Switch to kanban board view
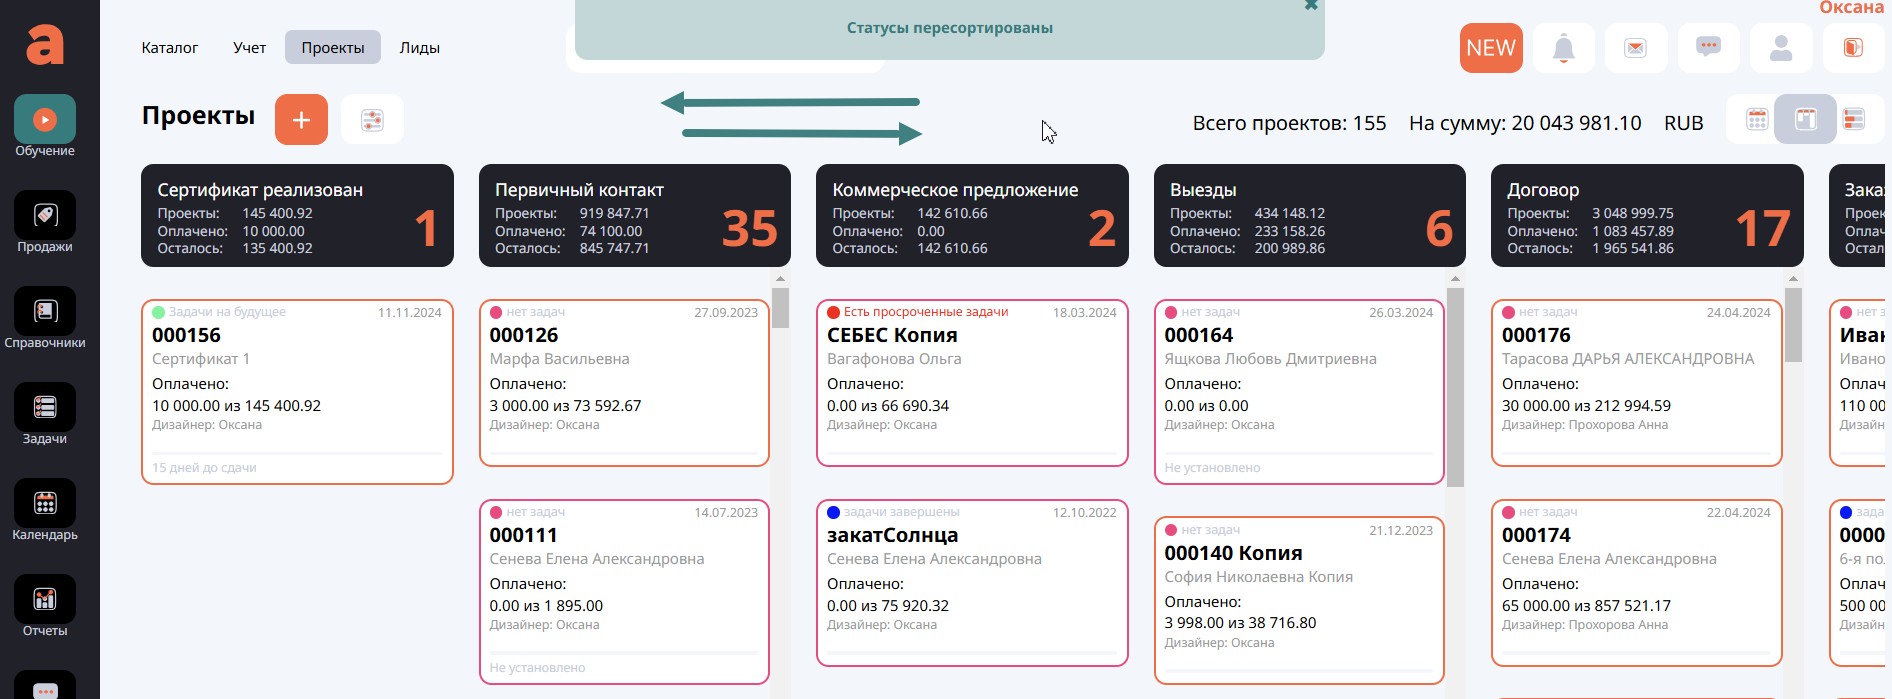This screenshot has height=699, width=1892. tap(1805, 120)
